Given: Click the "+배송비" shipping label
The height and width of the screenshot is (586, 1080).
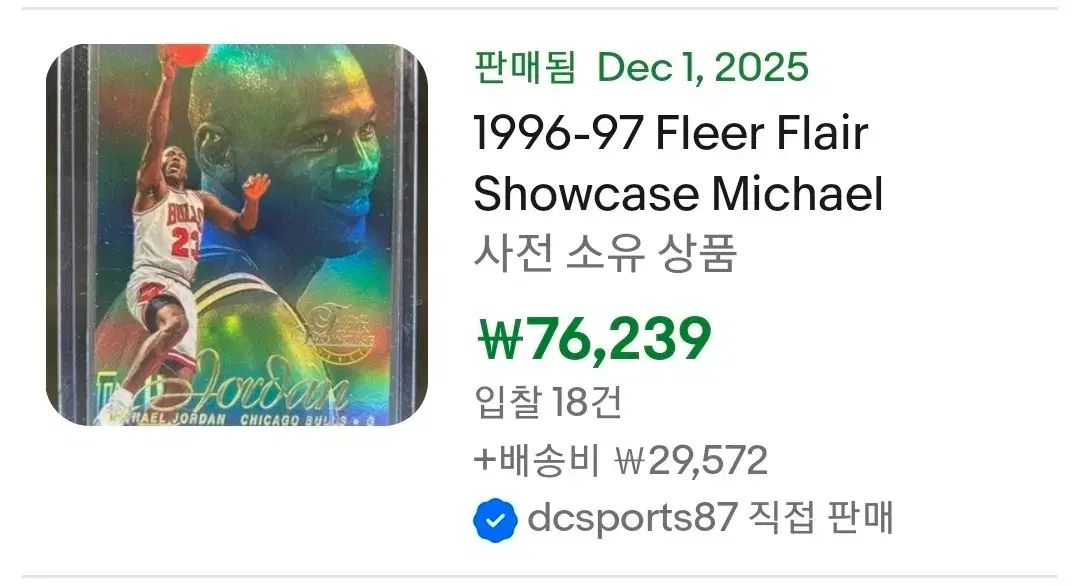Looking at the screenshot, I should point(536,460).
